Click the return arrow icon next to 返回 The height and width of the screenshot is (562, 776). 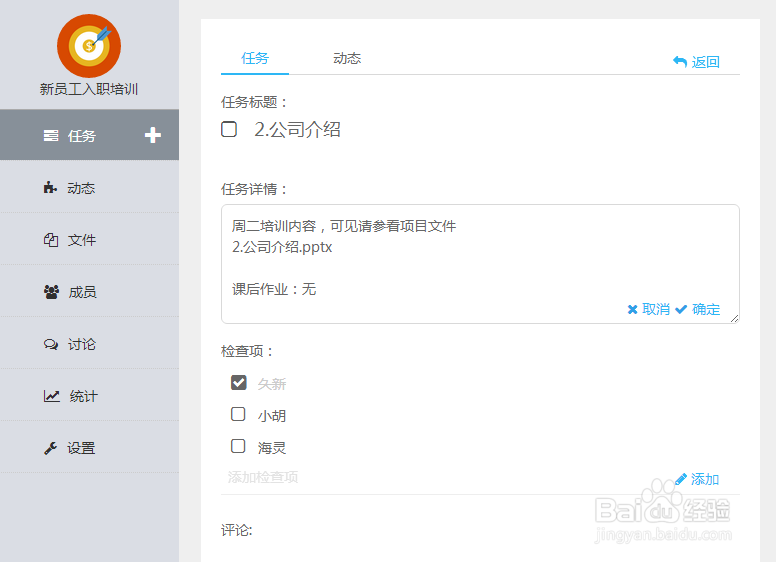680,62
